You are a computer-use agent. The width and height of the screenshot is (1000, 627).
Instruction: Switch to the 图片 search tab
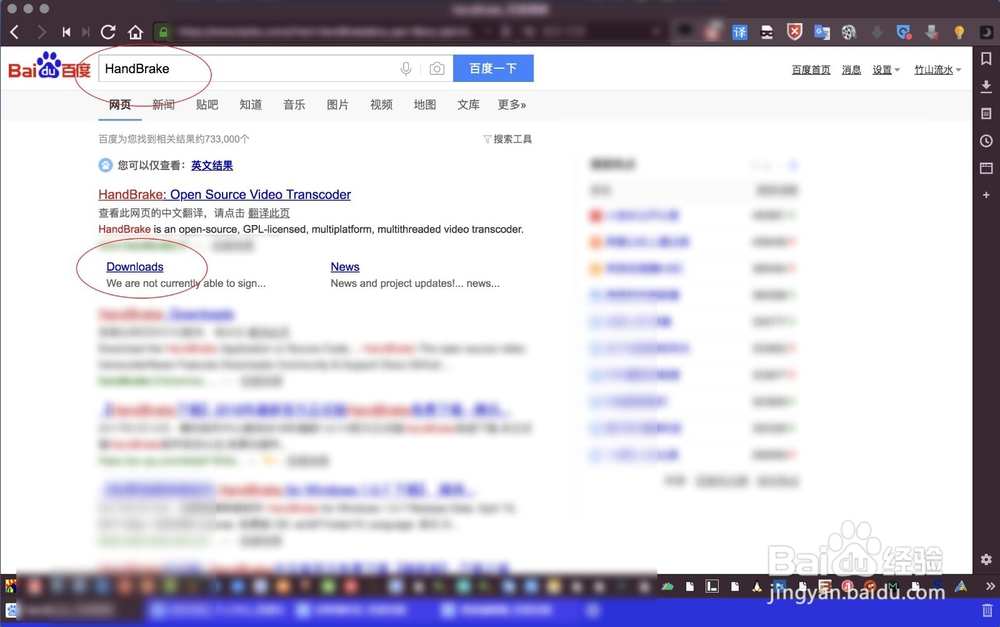pyautogui.click(x=337, y=104)
